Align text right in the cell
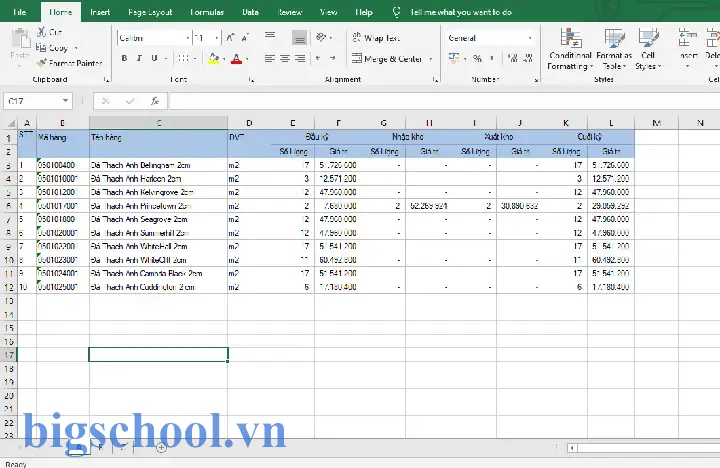The height and width of the screenshot is (468, 720). (x=300, y=58)
